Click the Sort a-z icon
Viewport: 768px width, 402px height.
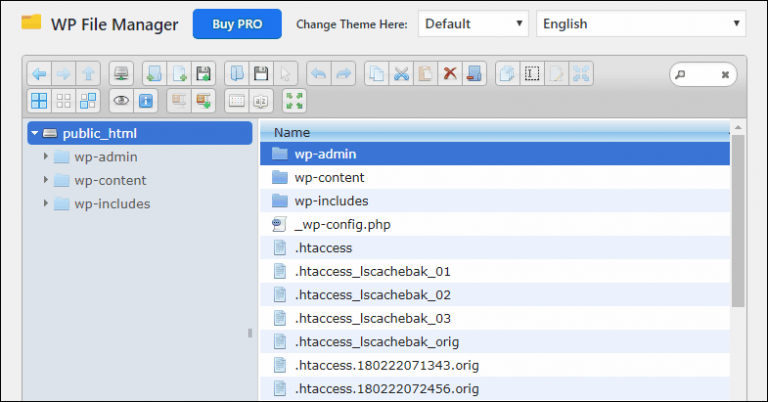pos(260,100)
